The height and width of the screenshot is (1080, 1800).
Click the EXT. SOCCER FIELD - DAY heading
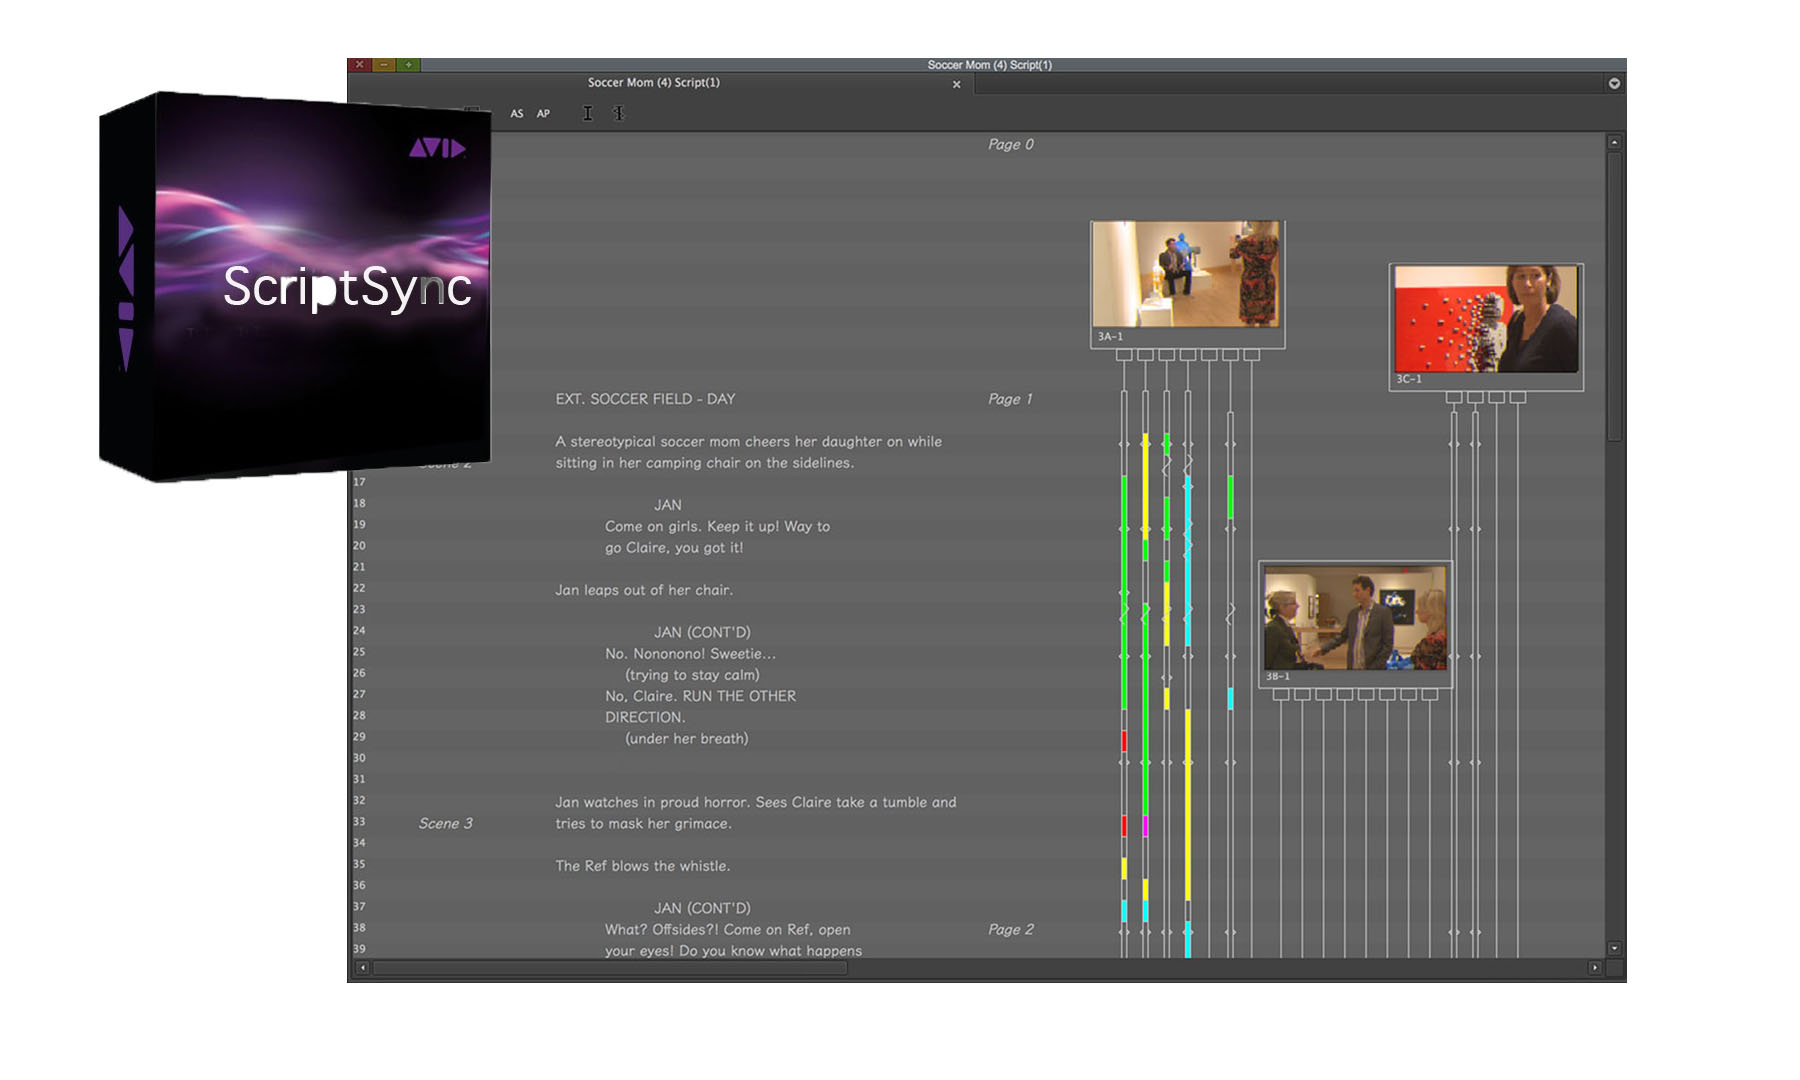click(x=645, y=399)
